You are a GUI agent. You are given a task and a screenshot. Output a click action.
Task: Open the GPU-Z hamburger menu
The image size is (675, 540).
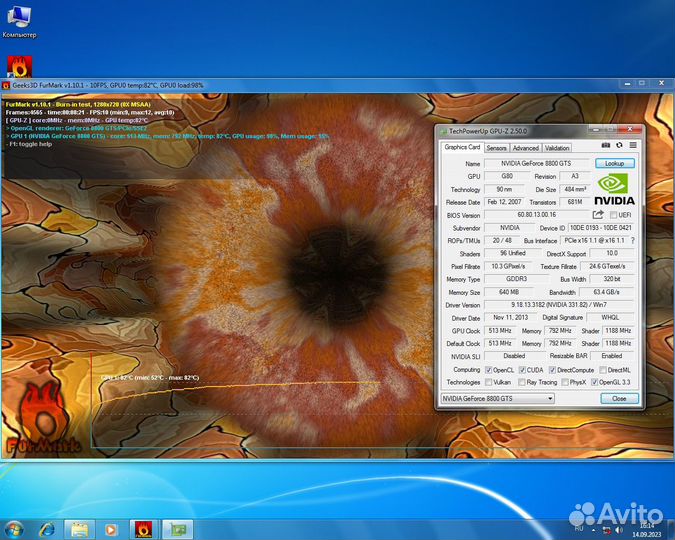pyautogui.click(x=632, y=146)
